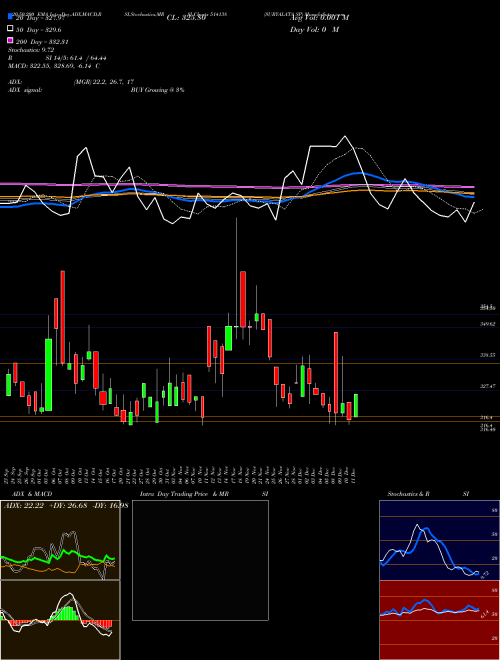
Task: Click the blue 20 Day EMA legend swatch
Action: [11, 16]
